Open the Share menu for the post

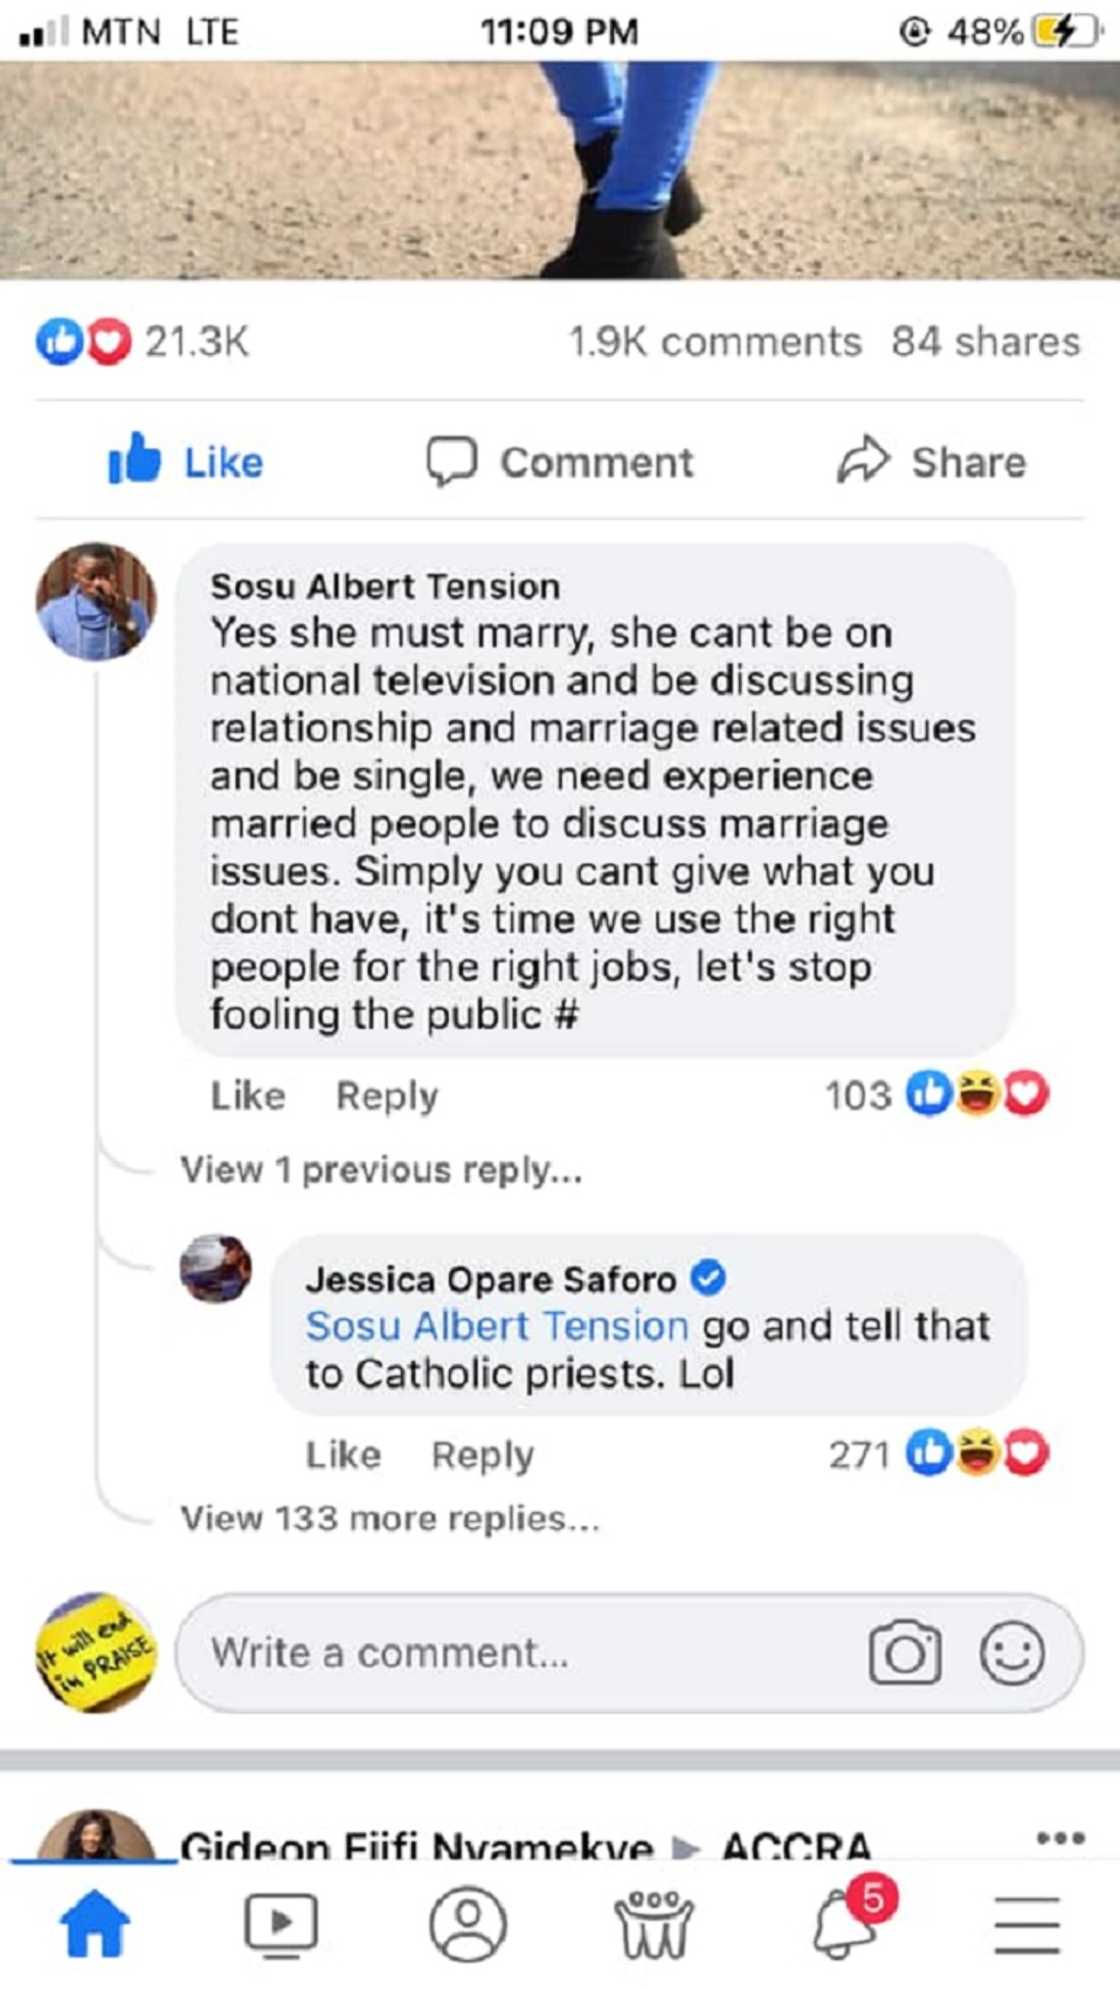[932, 462]
